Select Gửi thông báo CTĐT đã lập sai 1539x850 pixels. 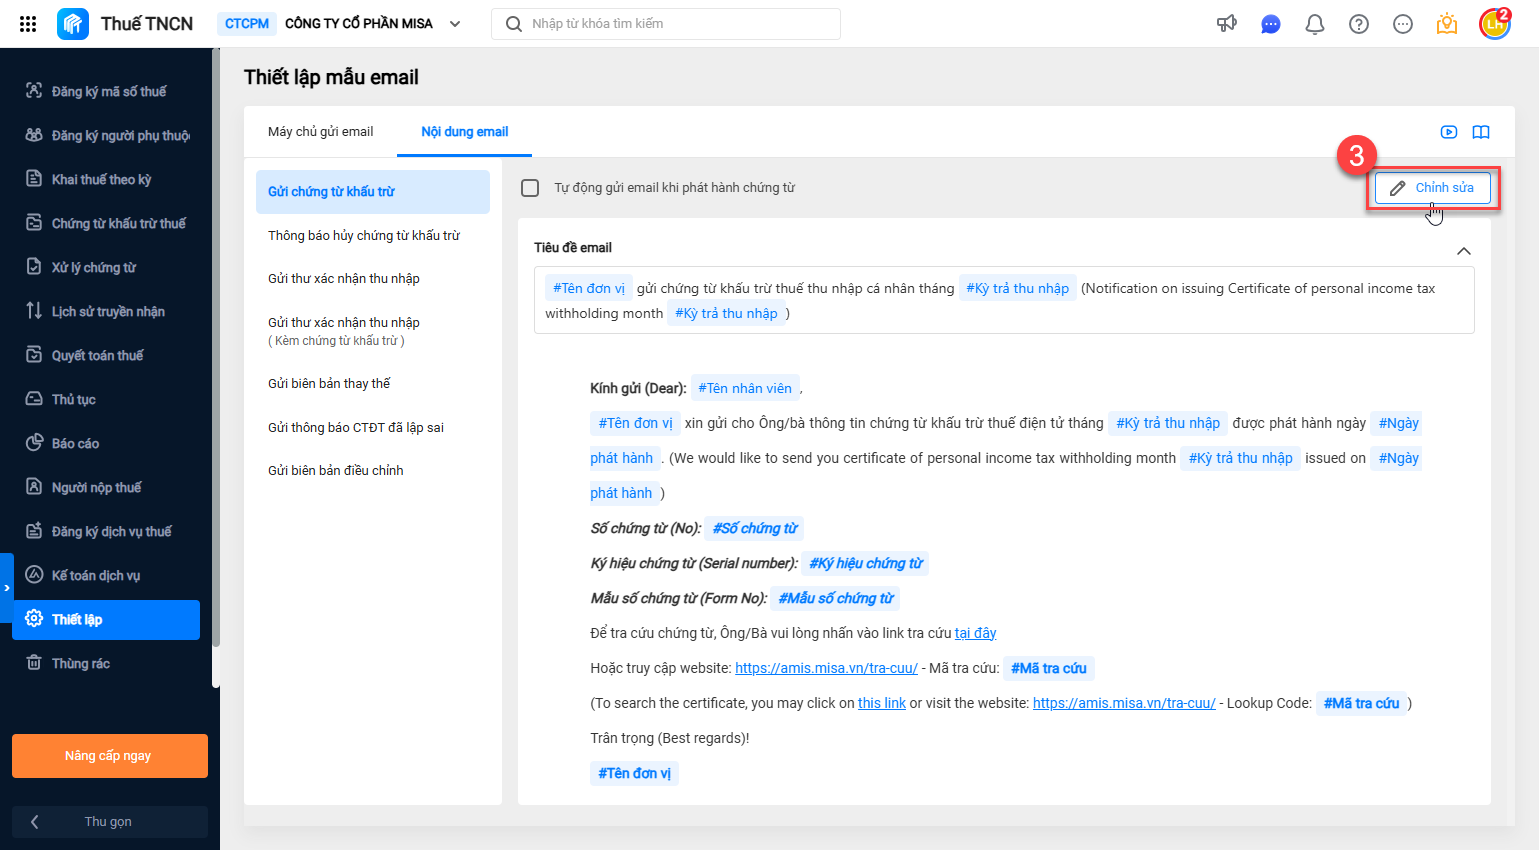373,428
